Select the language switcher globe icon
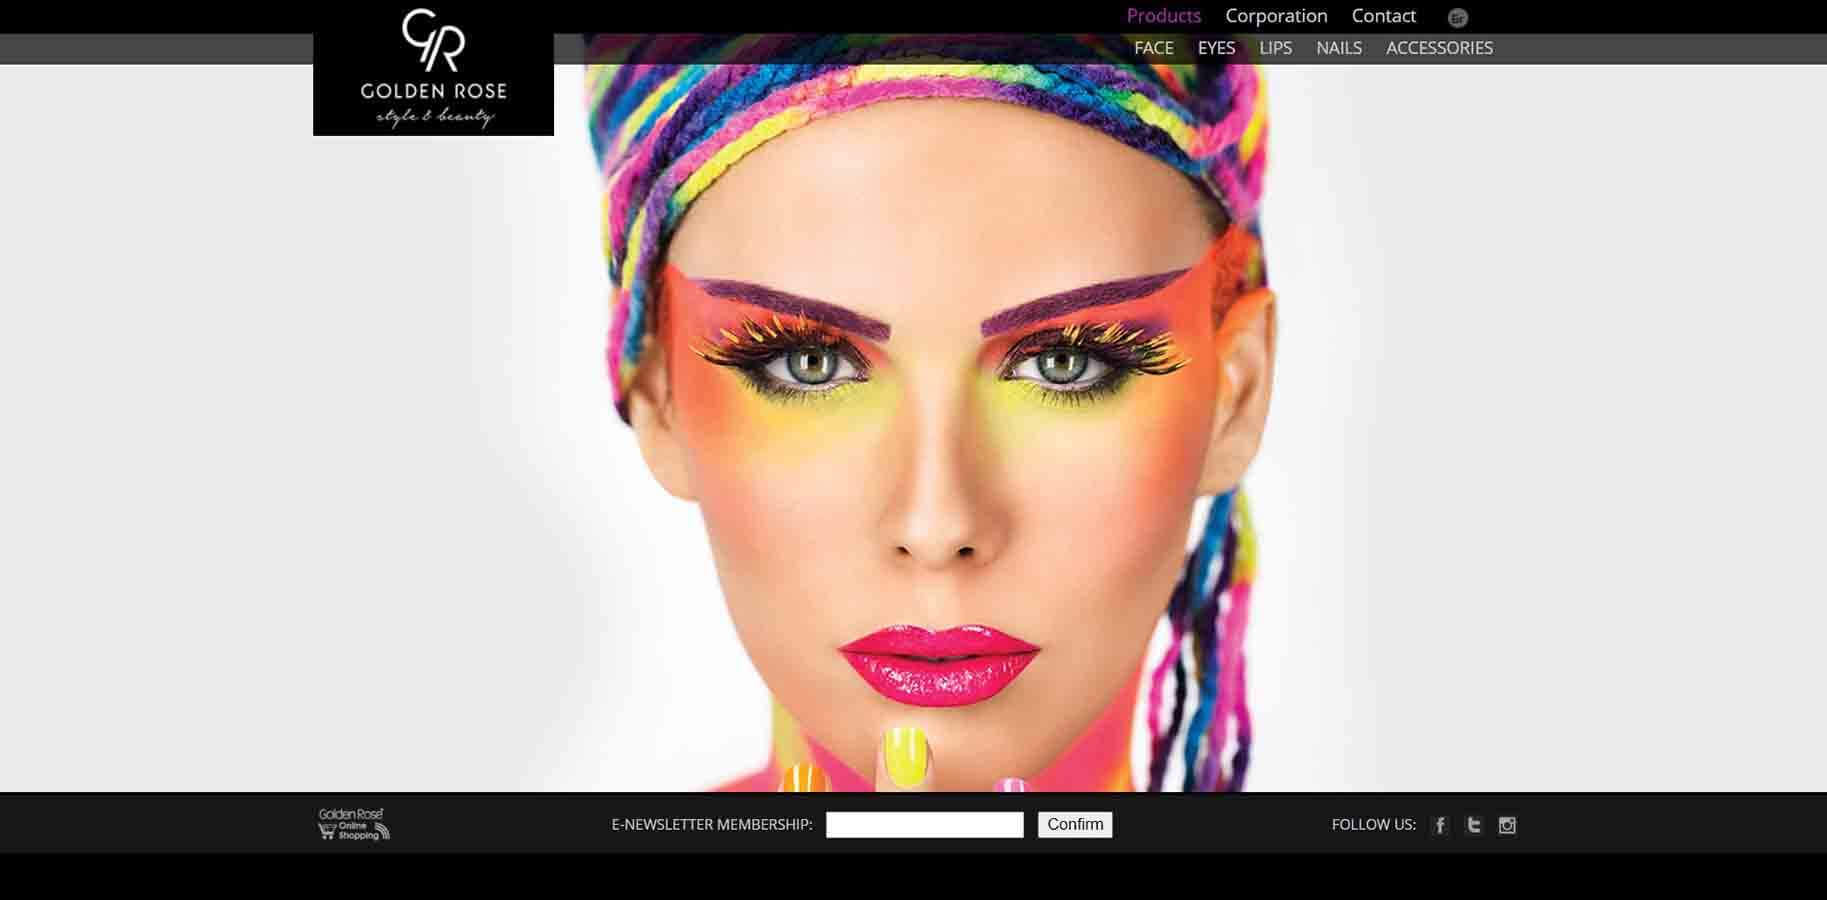Image resolution: width=1827 pixels, height=900 pixels. point(1458,16)
